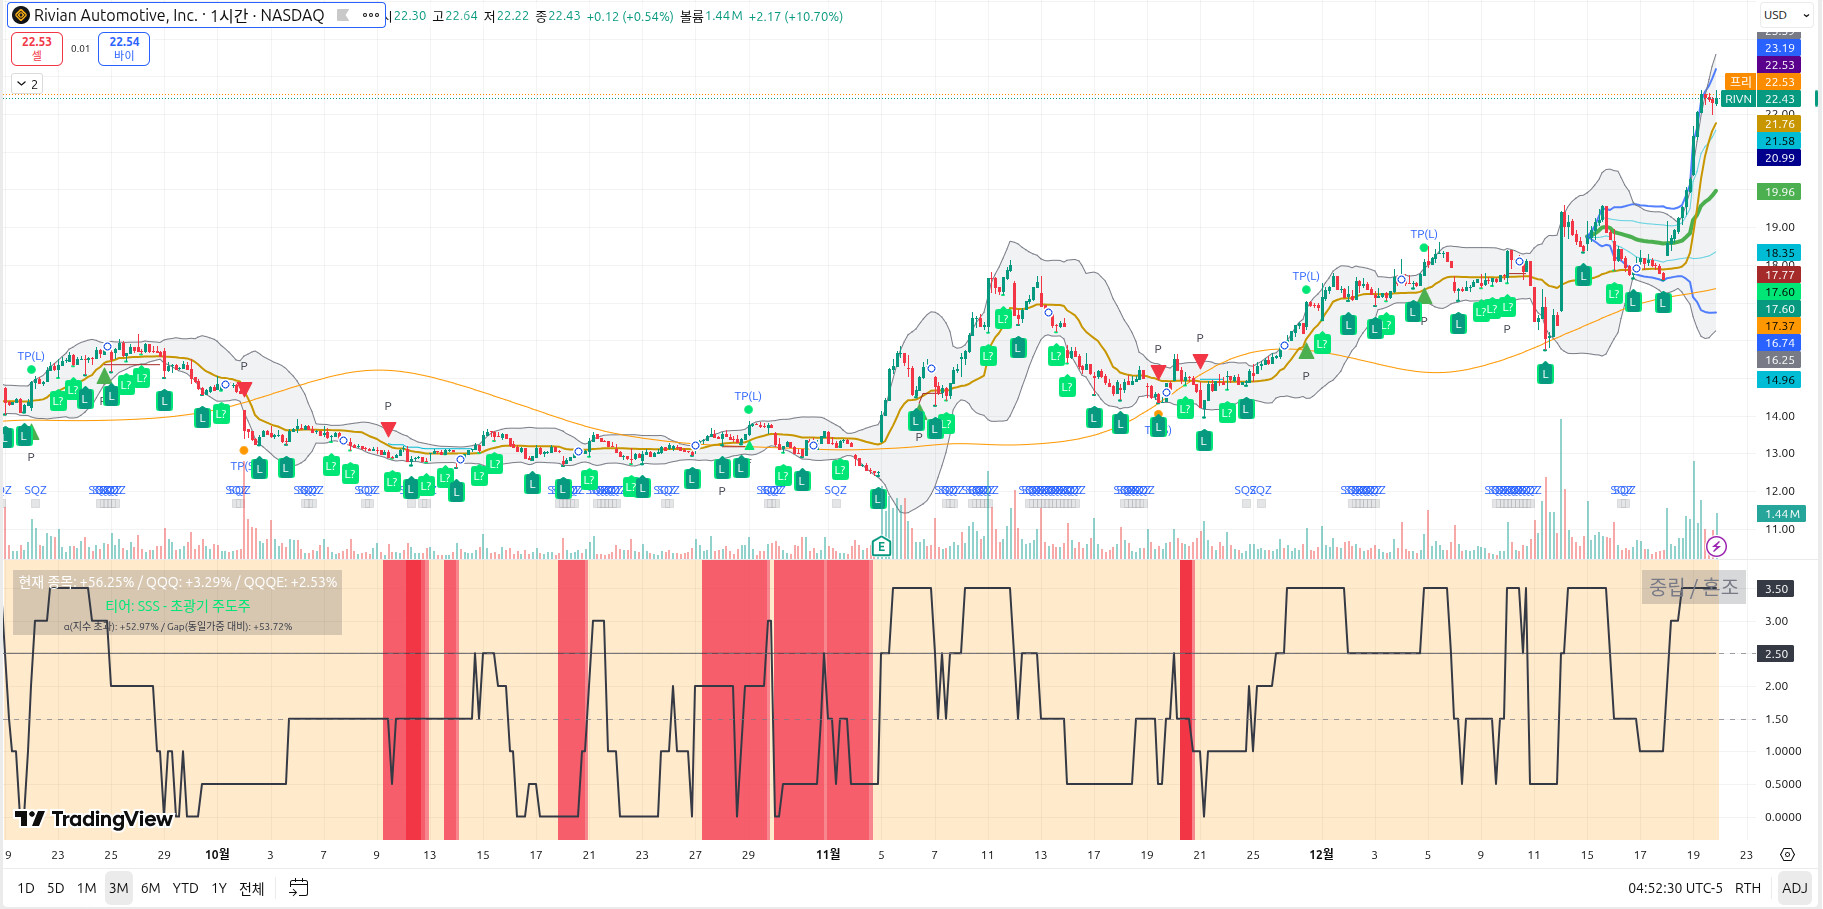Select the 1D time range

coord(26,888)
